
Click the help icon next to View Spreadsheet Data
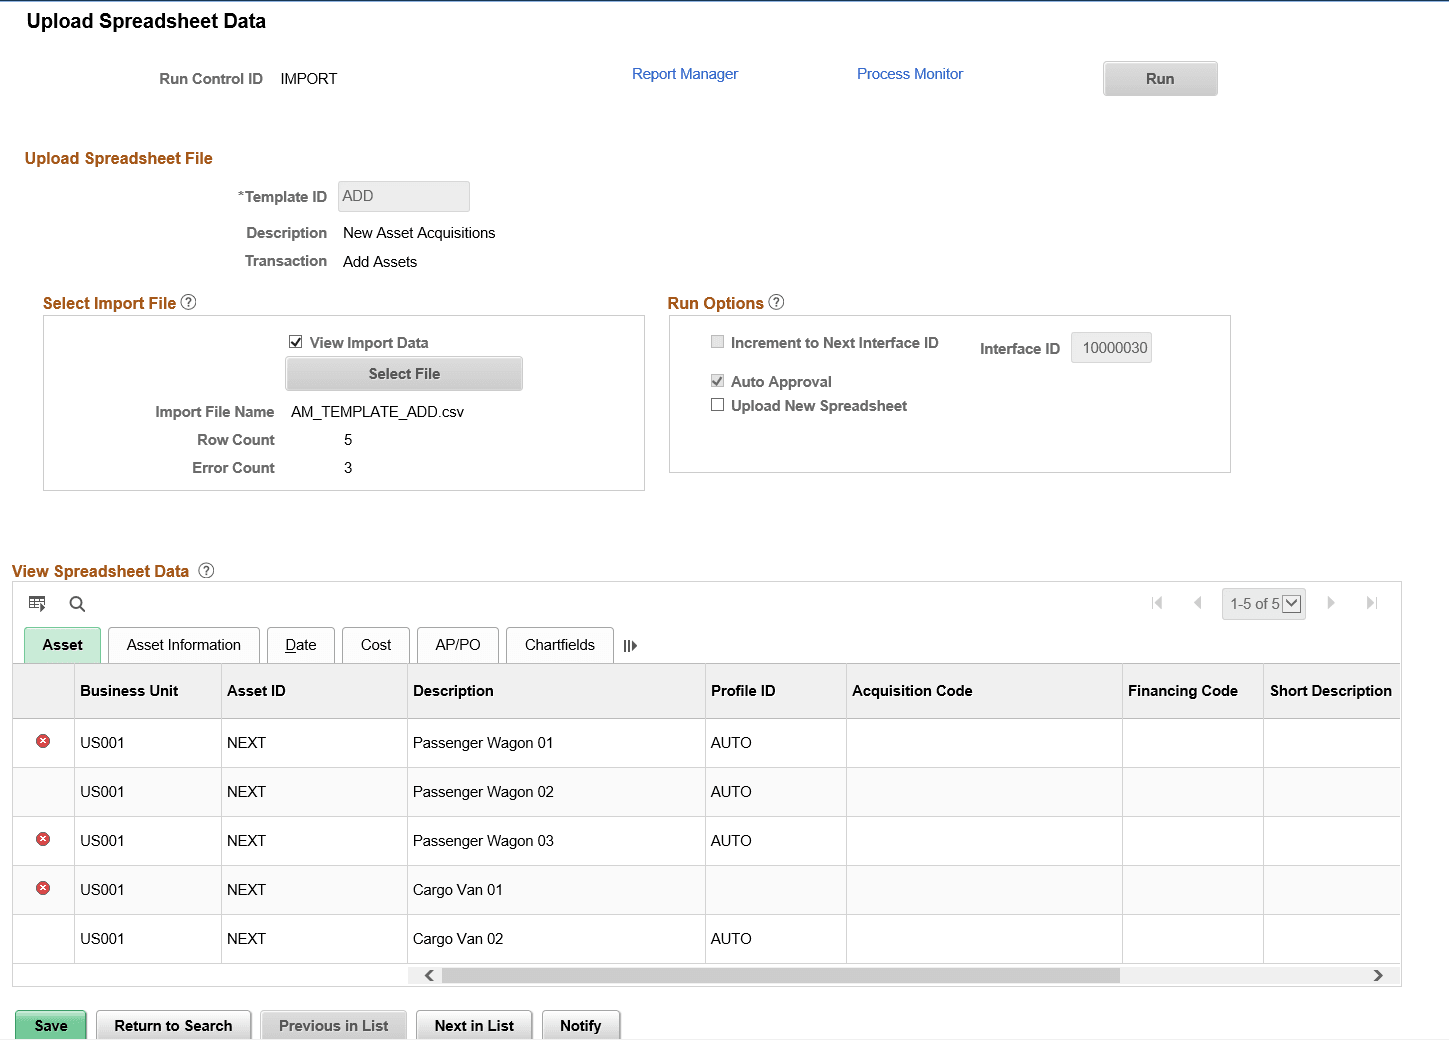click(x=206, y=570)
